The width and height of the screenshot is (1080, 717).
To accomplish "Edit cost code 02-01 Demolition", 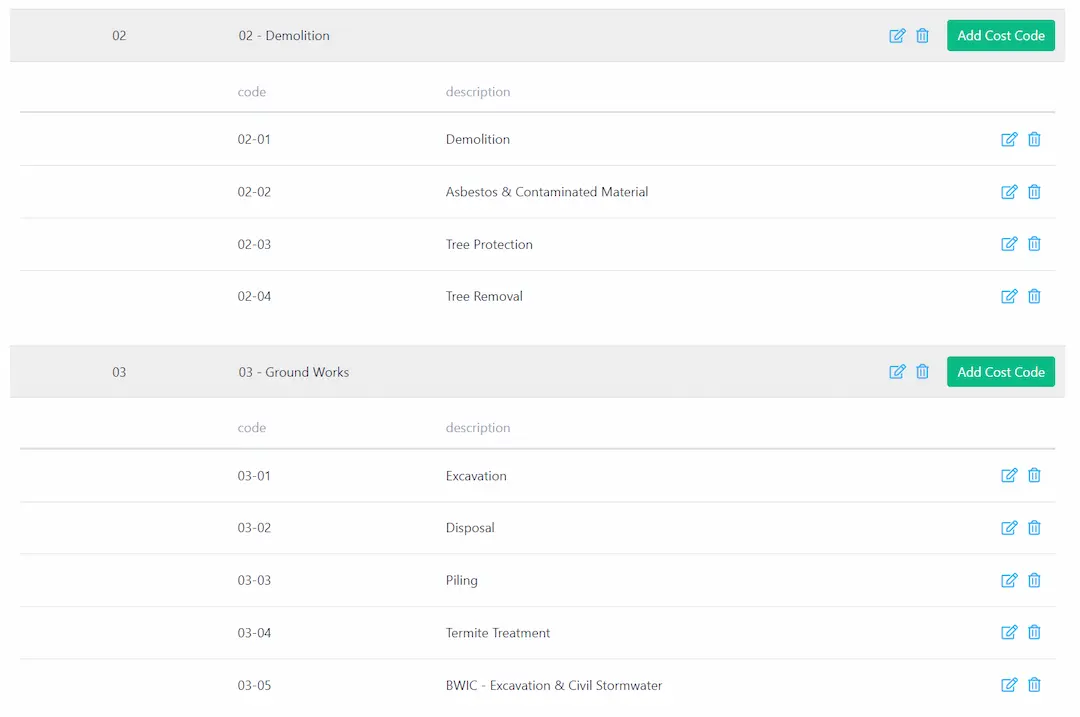I will (1009, 140).
